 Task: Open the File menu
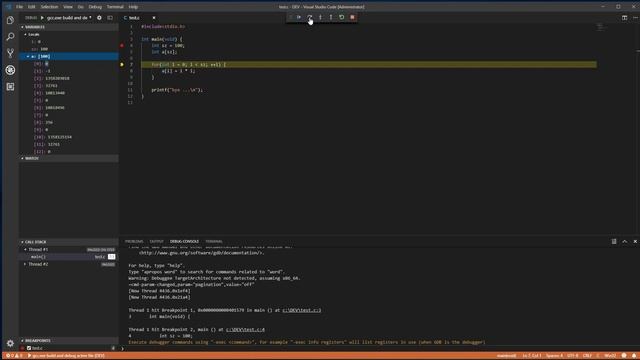[19, 7]
